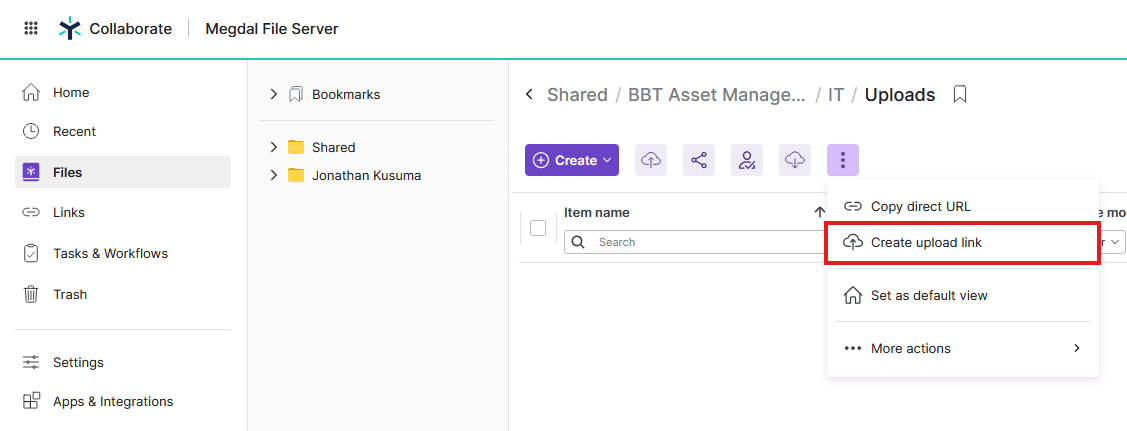Go to Home in sidebar

coord(123,93)
